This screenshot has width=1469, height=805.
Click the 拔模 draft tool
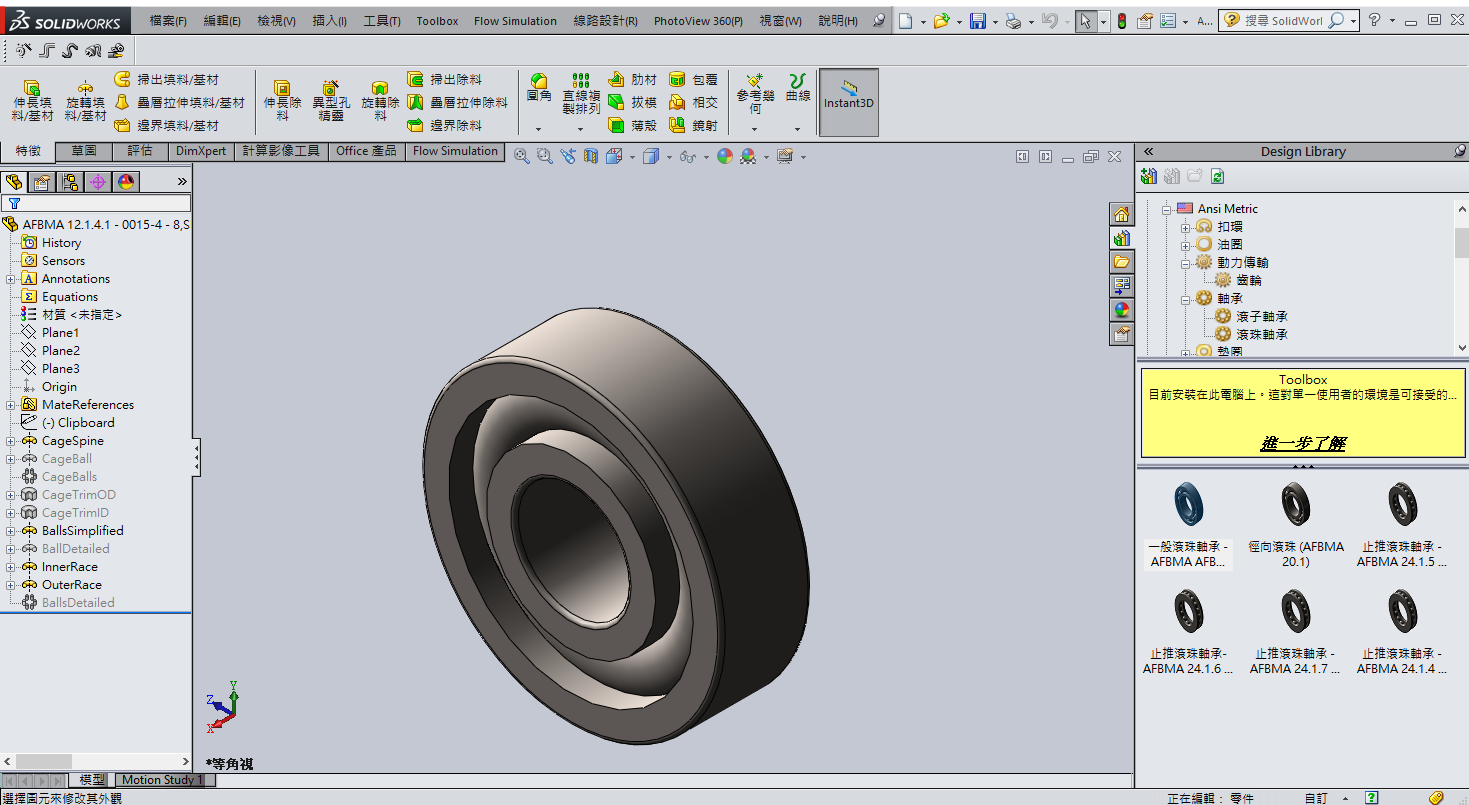(x=632, y=102)
